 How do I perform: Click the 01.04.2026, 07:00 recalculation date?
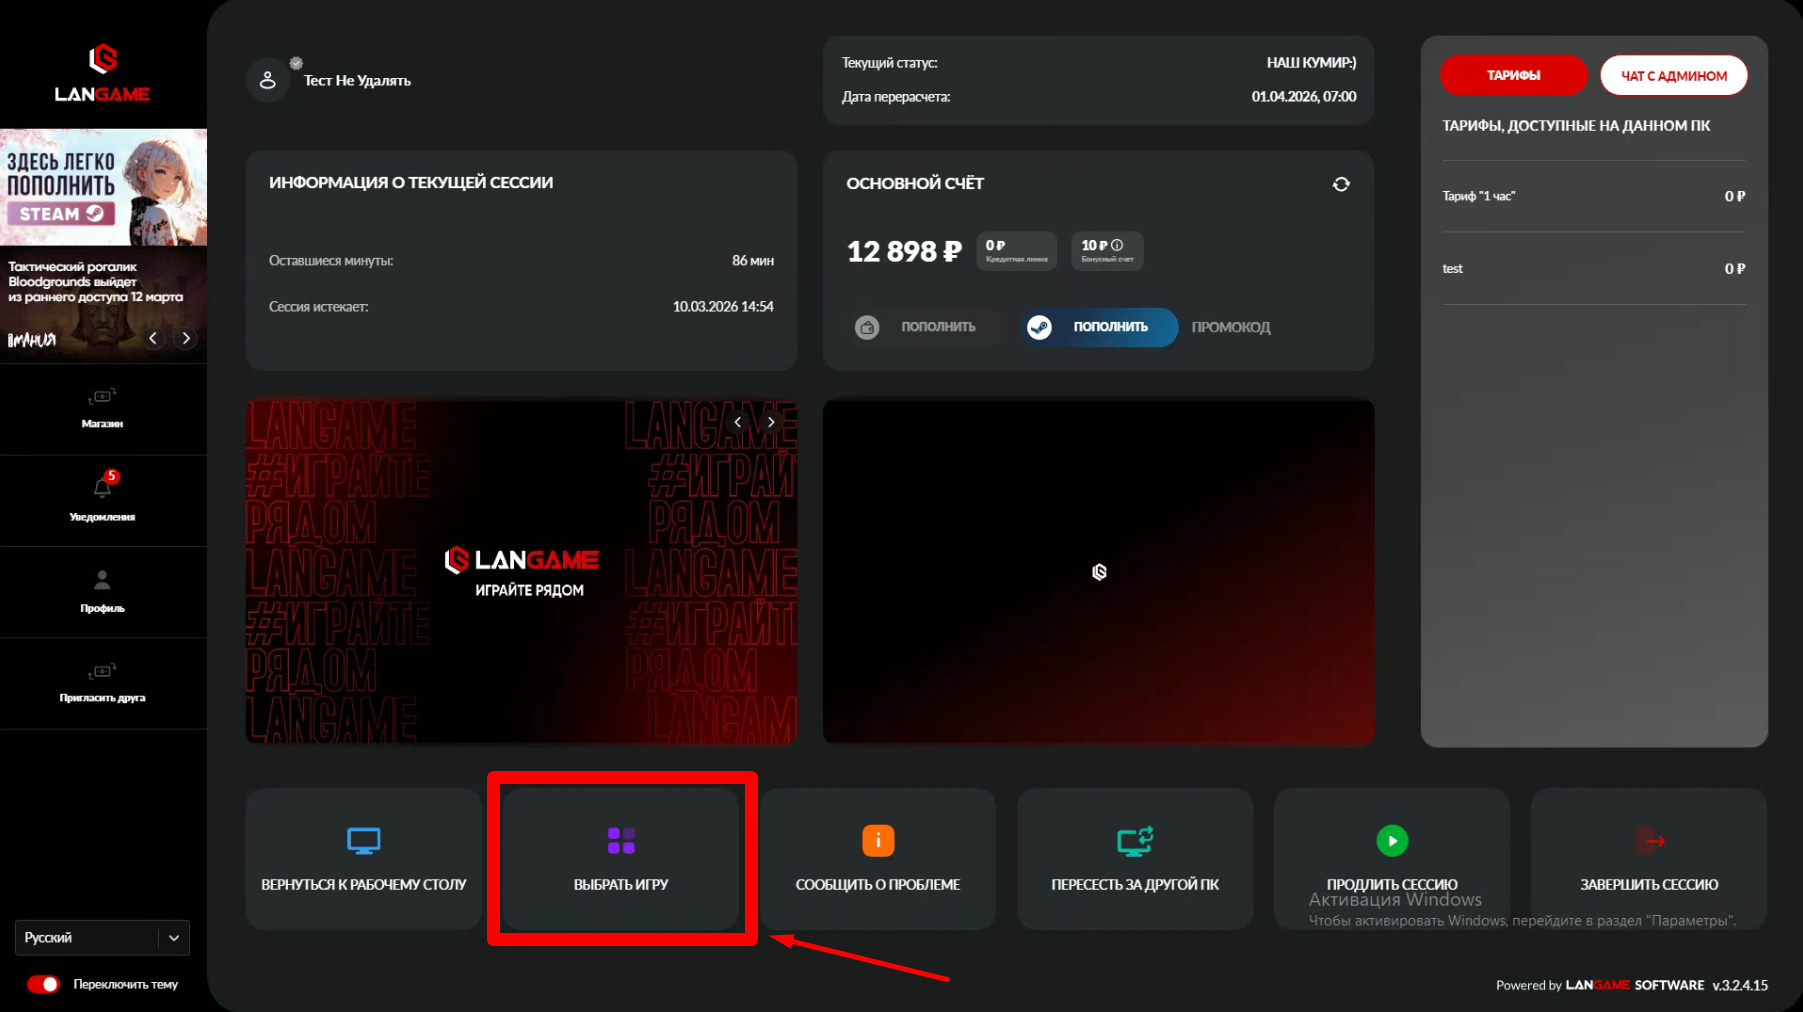coord(1304,96)
